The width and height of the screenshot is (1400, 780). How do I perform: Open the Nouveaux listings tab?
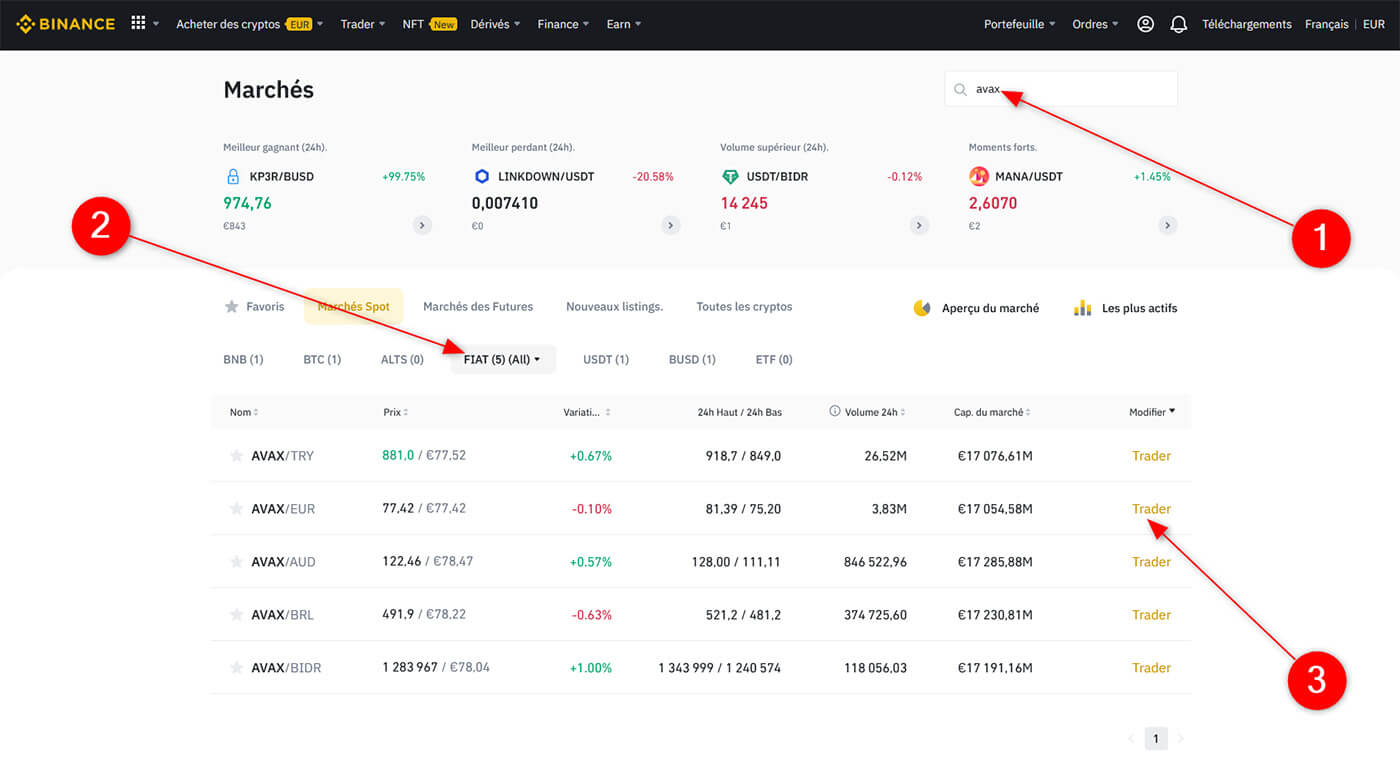tap(614, 307)
